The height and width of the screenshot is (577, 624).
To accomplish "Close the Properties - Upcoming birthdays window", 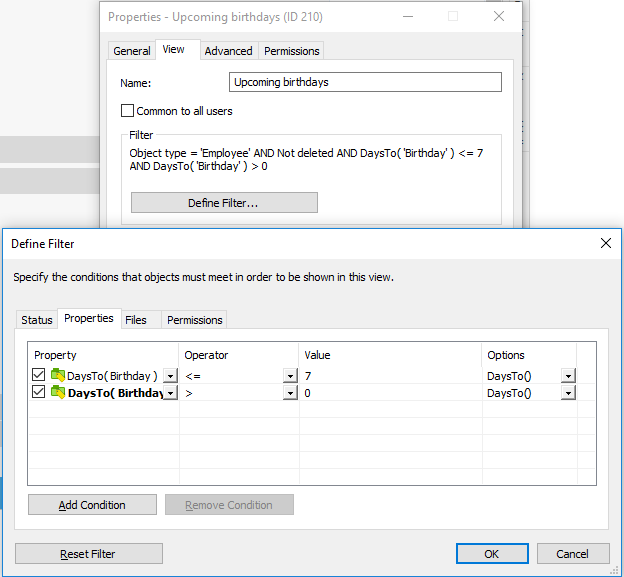I will [499, 16].
